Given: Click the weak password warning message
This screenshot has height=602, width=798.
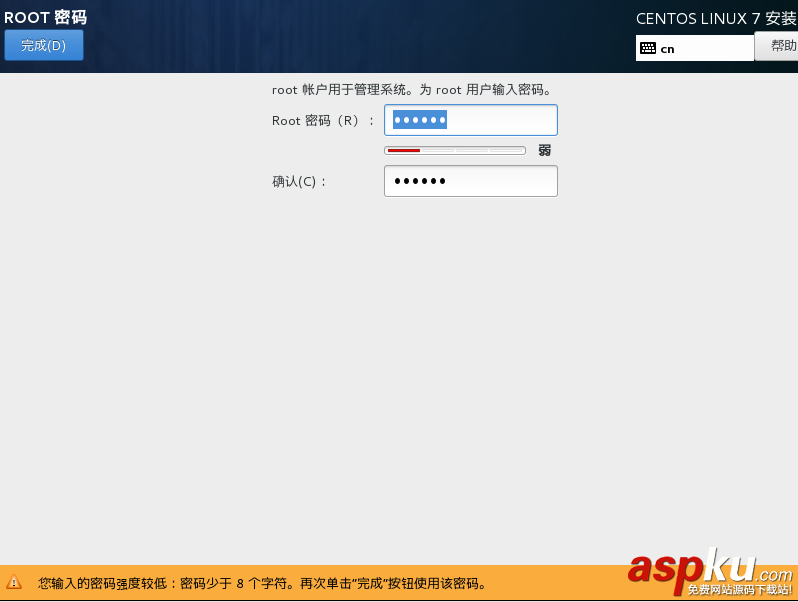Looking at the screenshot, I should (x=262, y=583).
